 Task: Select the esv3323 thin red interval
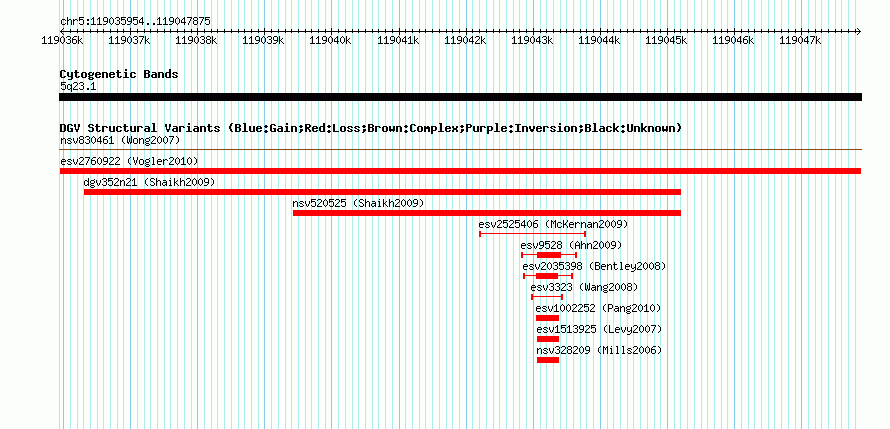(x=547, y=297)
